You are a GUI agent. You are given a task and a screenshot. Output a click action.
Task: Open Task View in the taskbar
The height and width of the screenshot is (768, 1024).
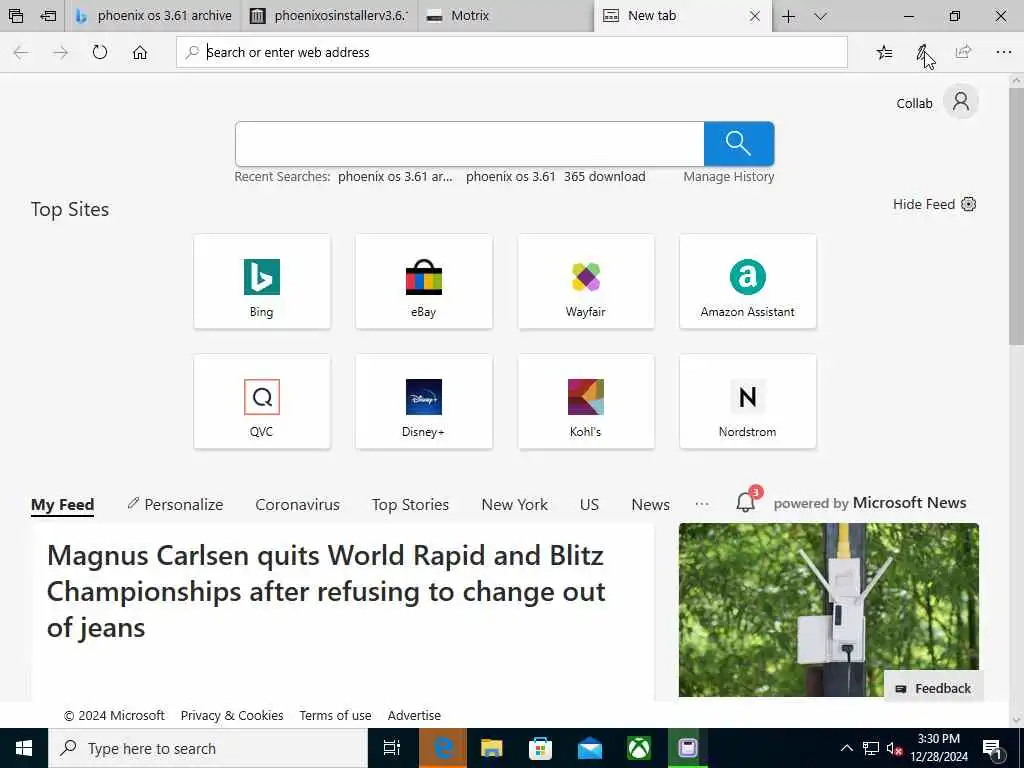(392, 748)
